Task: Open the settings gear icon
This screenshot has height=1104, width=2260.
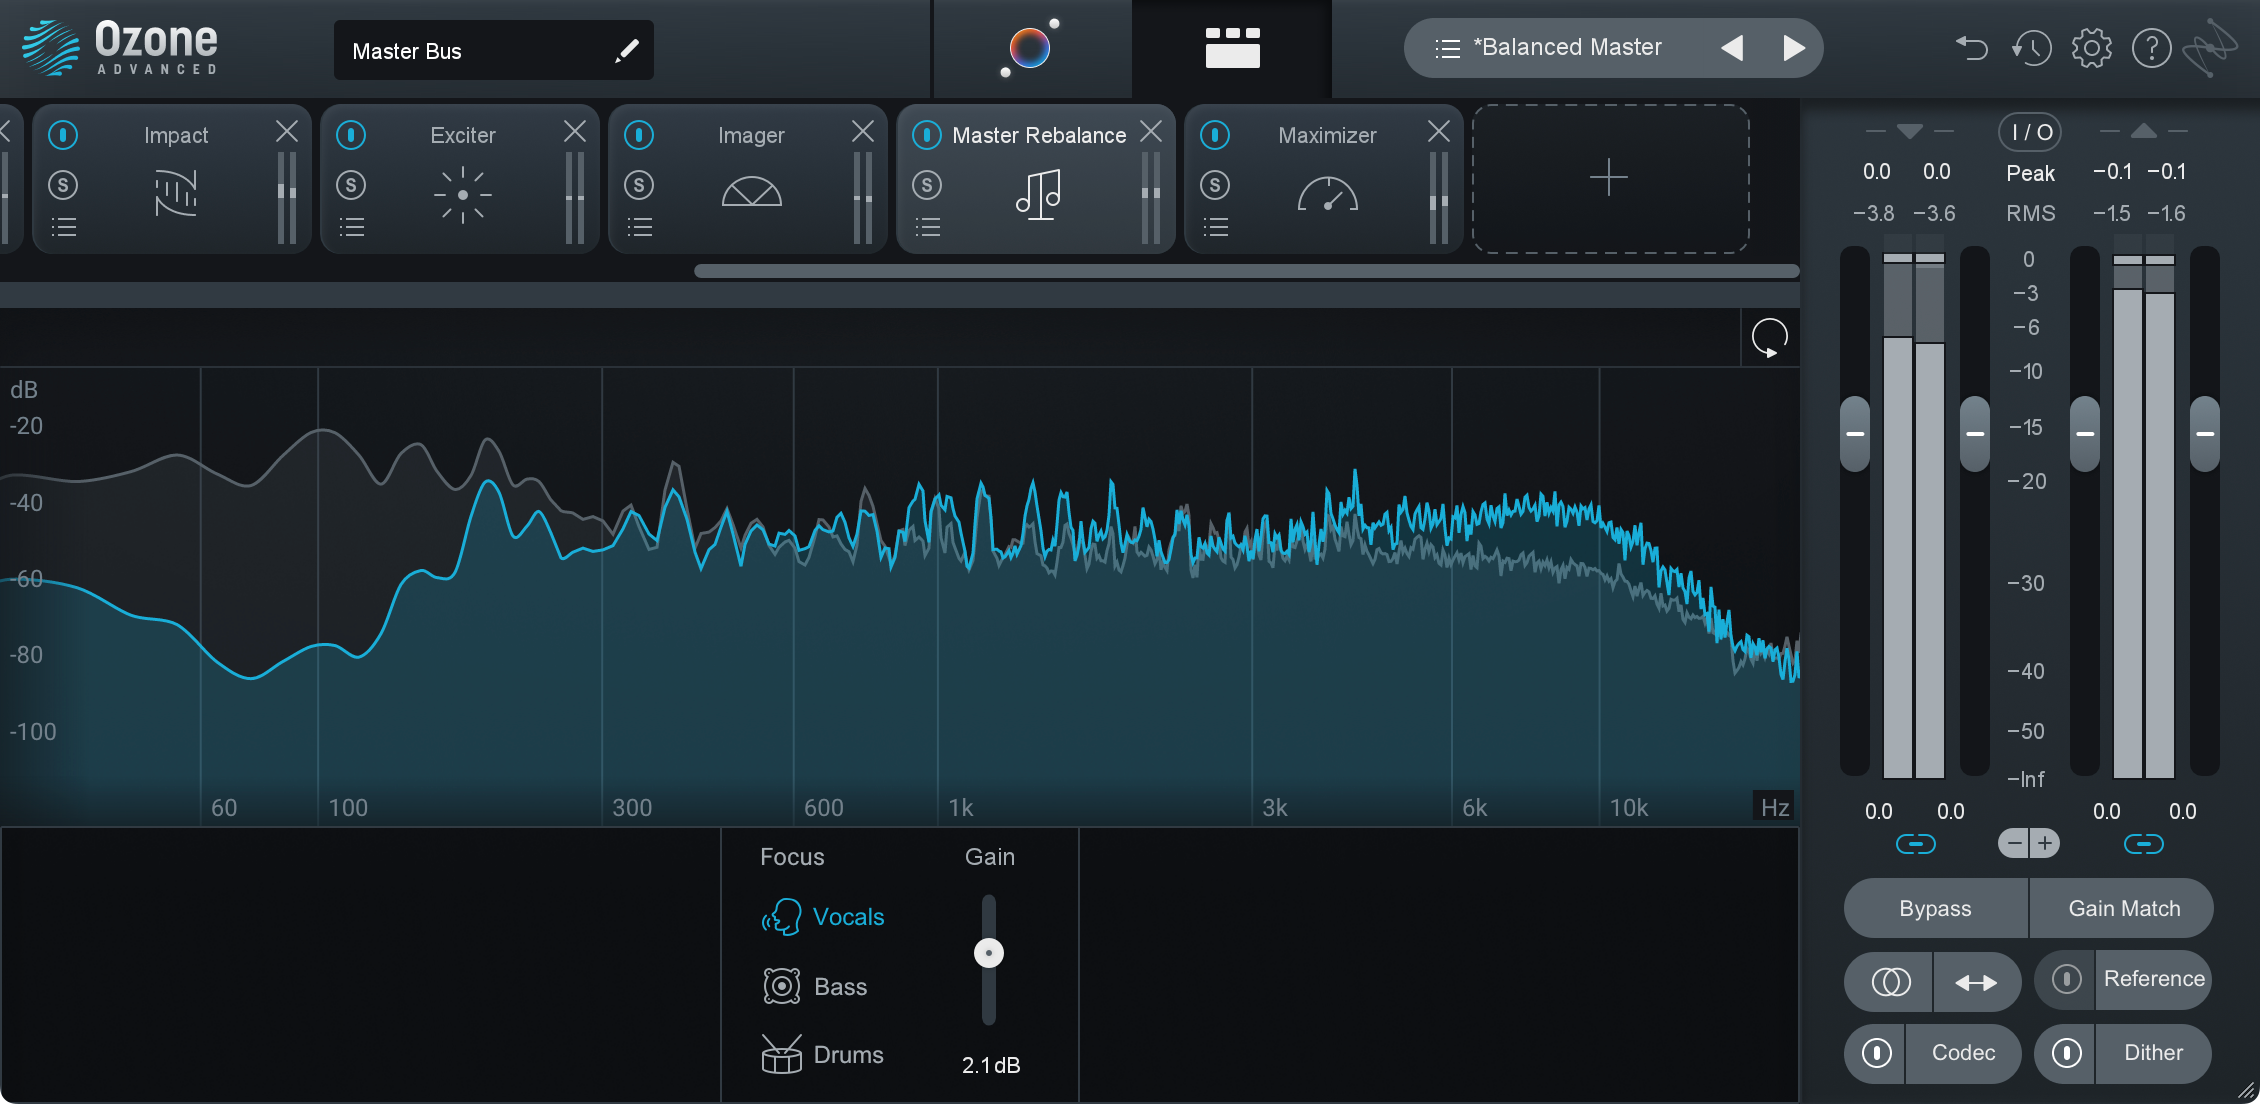Action: [x=2091, y=48]
